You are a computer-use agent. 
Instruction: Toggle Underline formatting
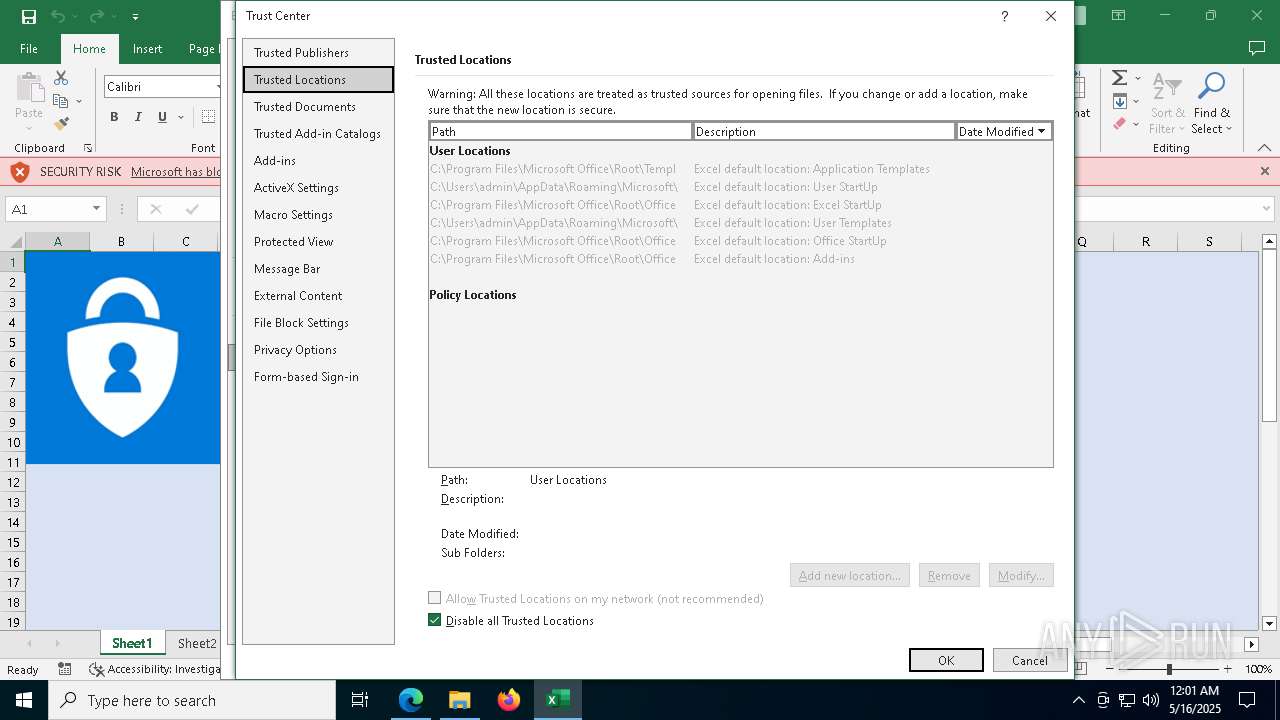[x=162, y=117]
